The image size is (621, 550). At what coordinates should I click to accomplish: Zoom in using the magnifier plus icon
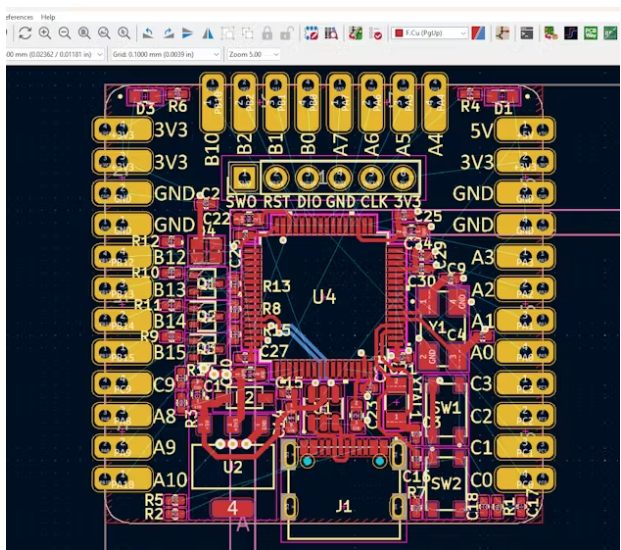pos(45,33)
